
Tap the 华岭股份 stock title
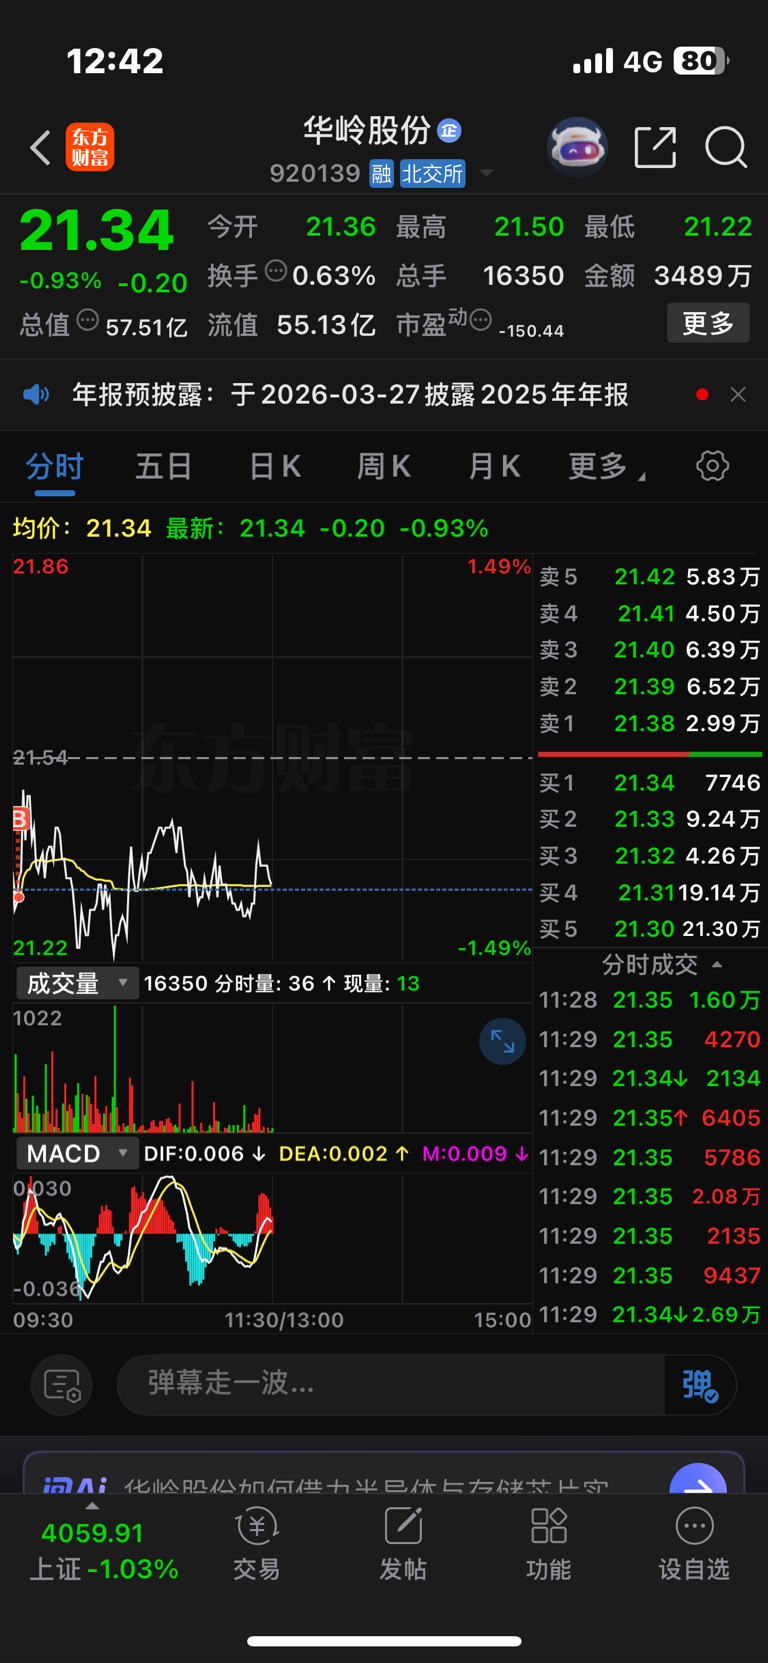[x=367, y=130]
